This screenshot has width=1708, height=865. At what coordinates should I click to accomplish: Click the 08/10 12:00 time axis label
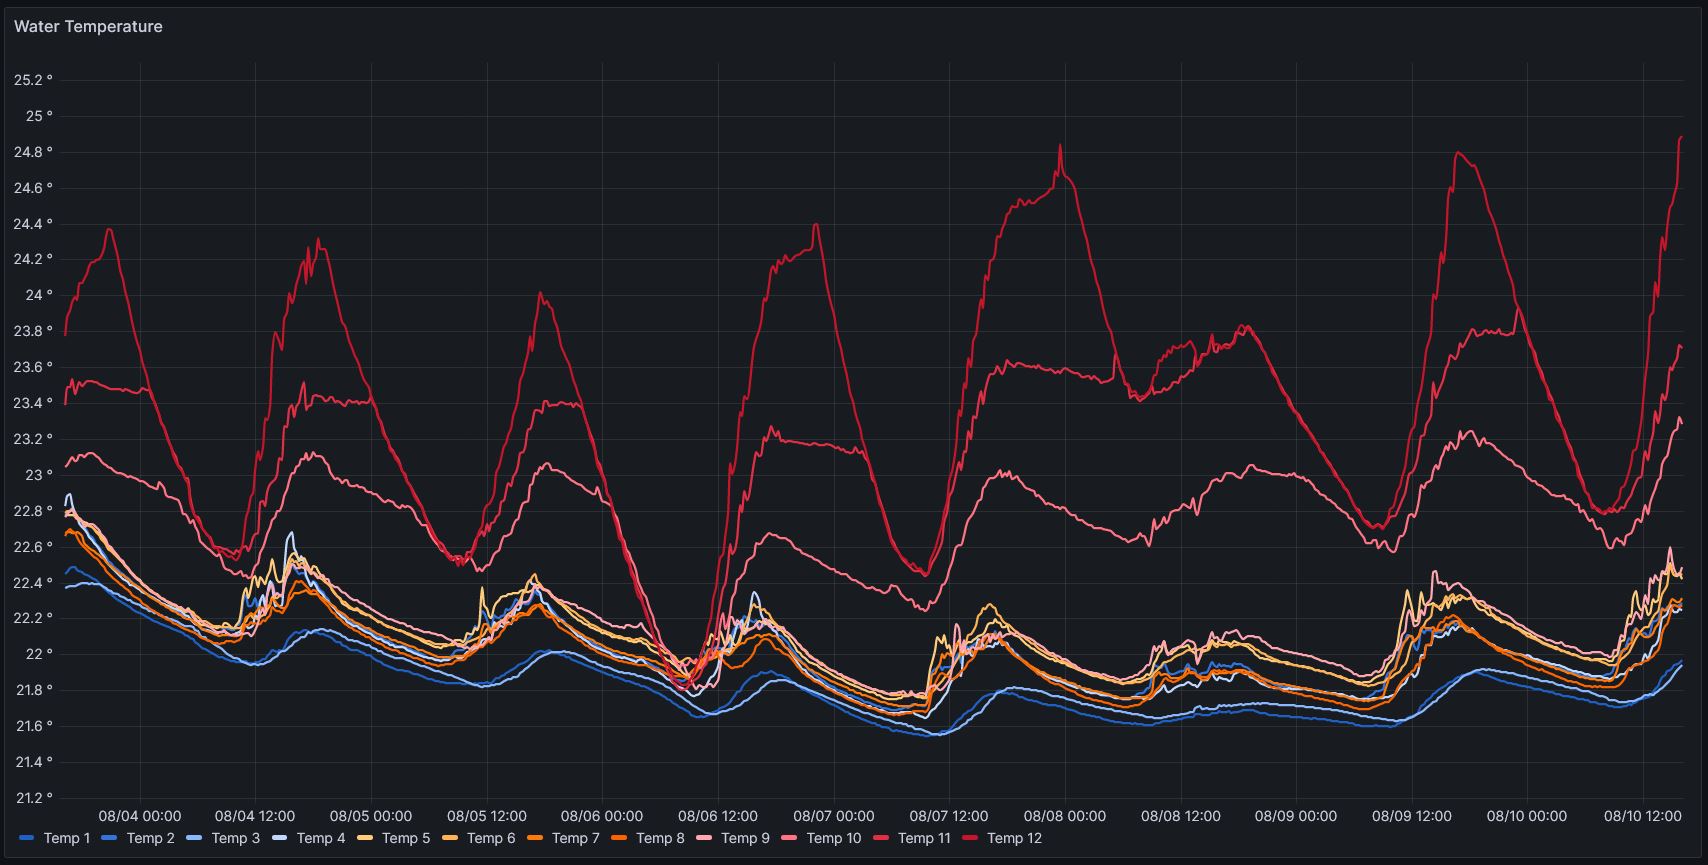point(1643,816)
